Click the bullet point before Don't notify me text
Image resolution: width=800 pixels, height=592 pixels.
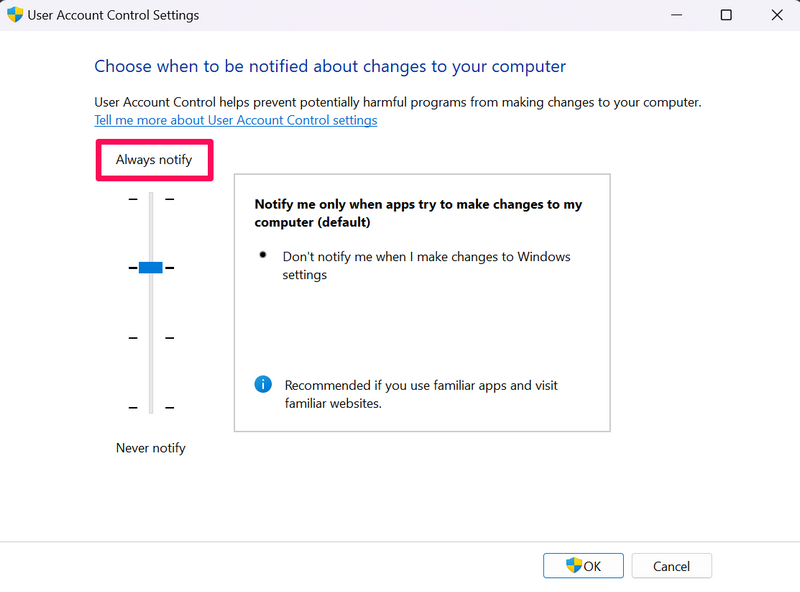(x=263, y=255)
